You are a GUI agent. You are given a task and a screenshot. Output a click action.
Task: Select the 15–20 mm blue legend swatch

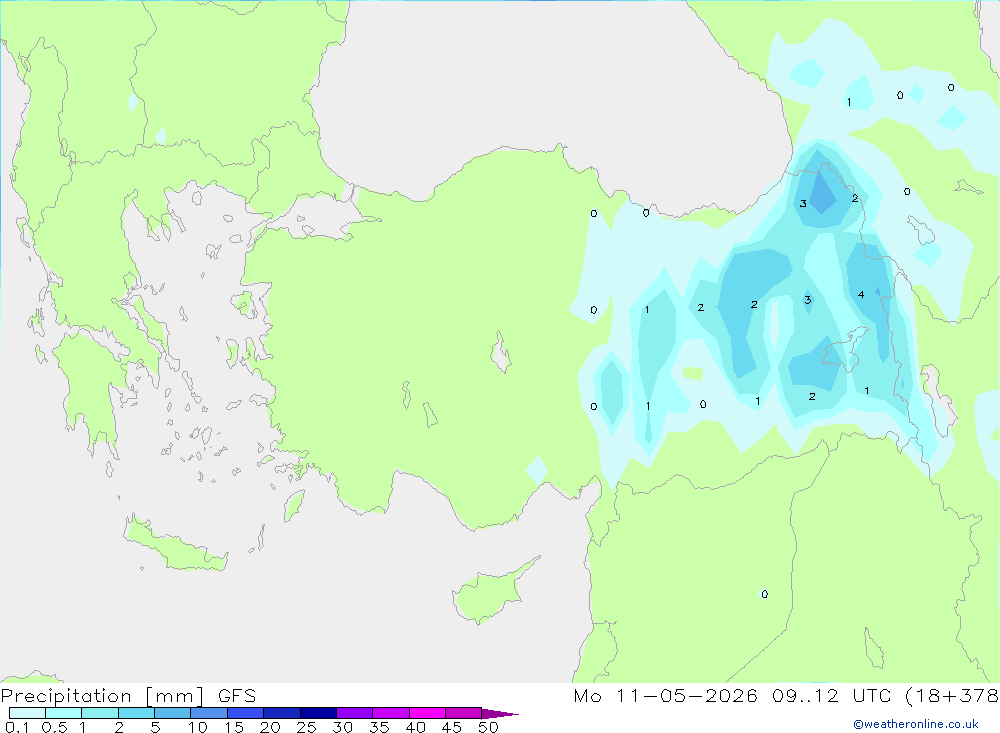[246, 713]
